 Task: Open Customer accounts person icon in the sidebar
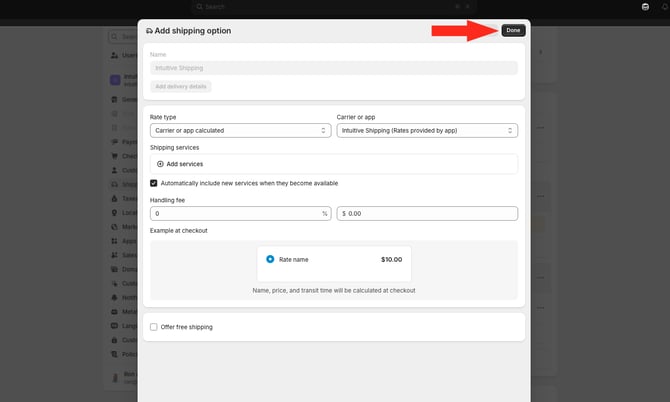114,170
